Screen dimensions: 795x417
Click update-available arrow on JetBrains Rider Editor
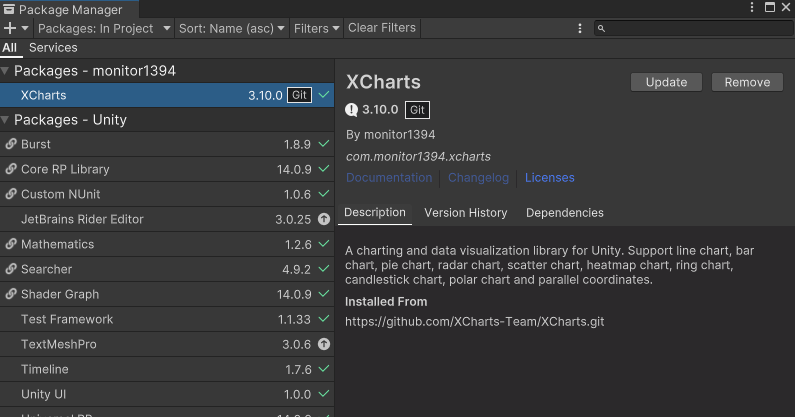click(x=324, y=219)
